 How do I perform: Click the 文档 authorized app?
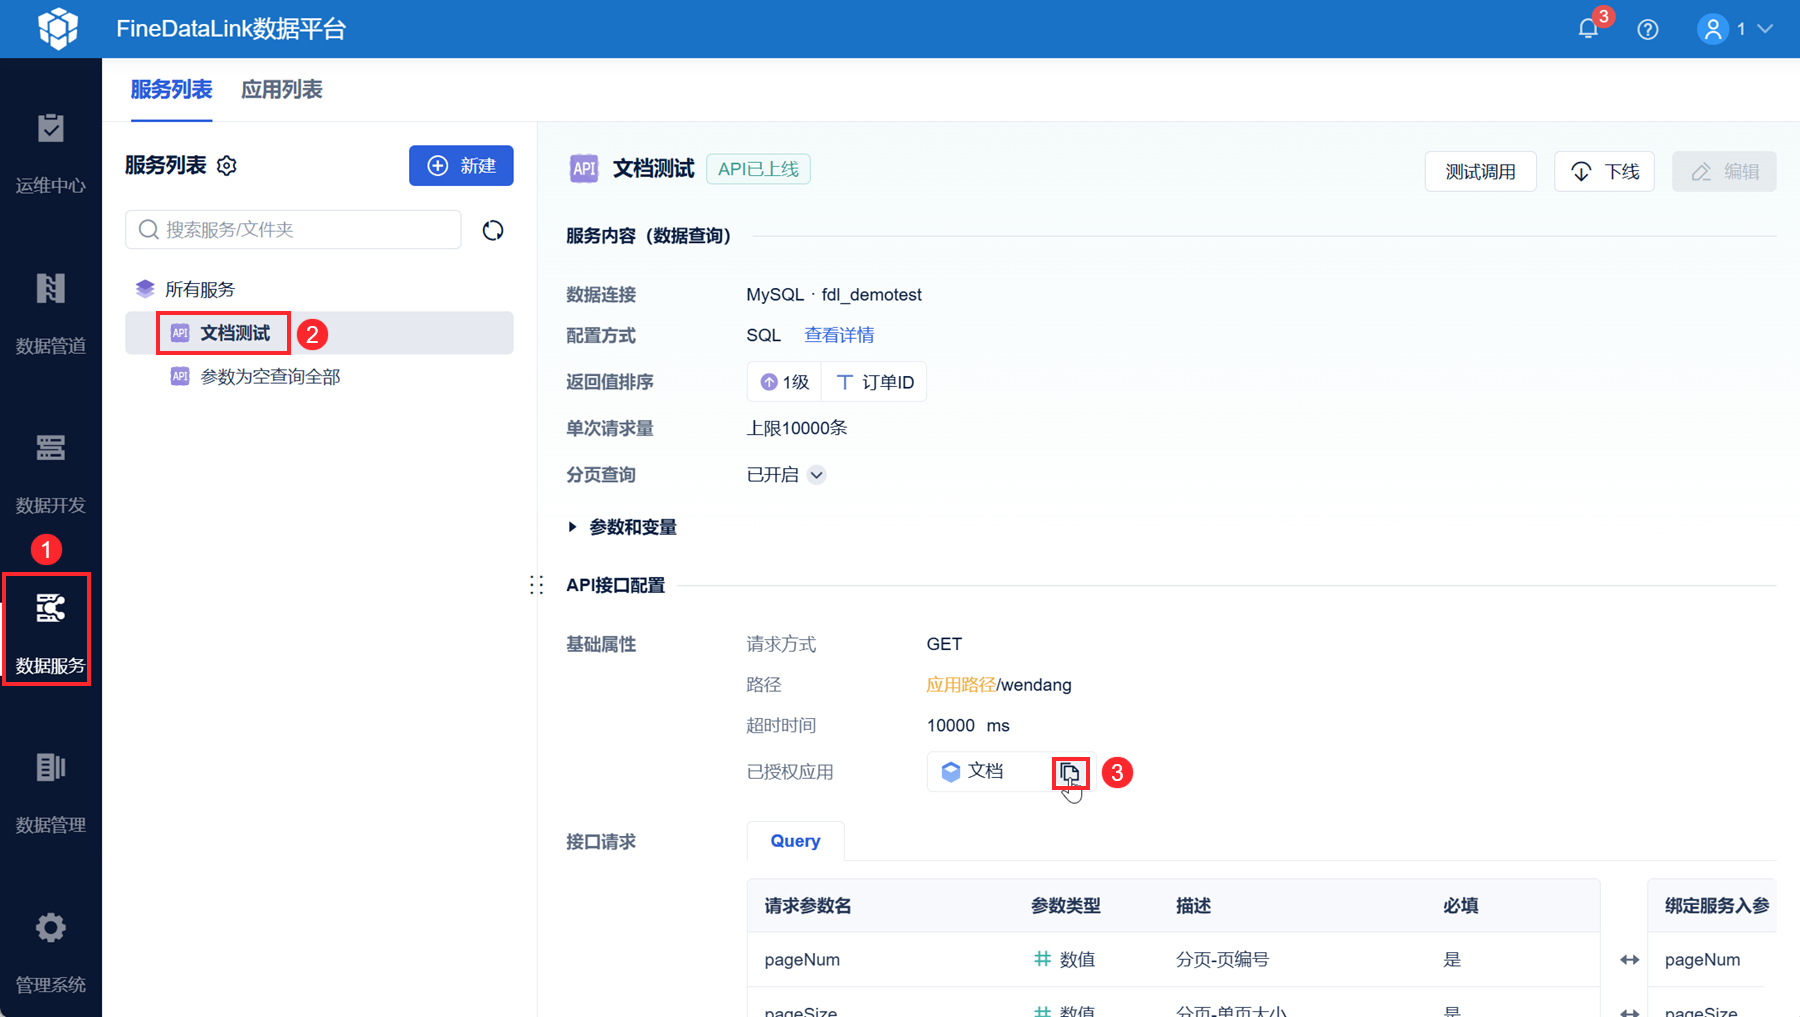[973, 771]
